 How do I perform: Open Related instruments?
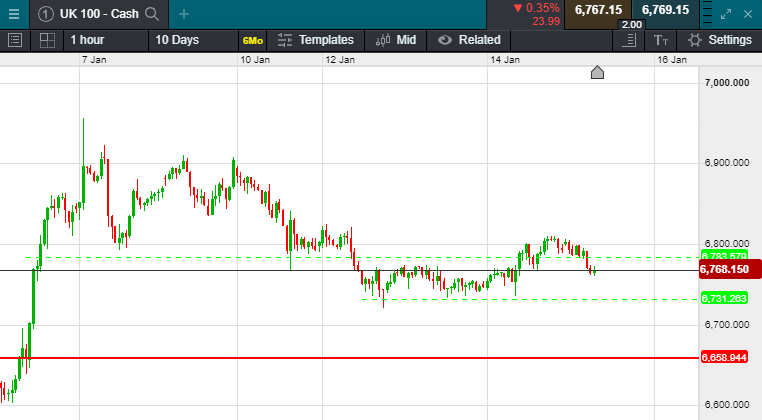pyautogui.click(x=469, y=40)
